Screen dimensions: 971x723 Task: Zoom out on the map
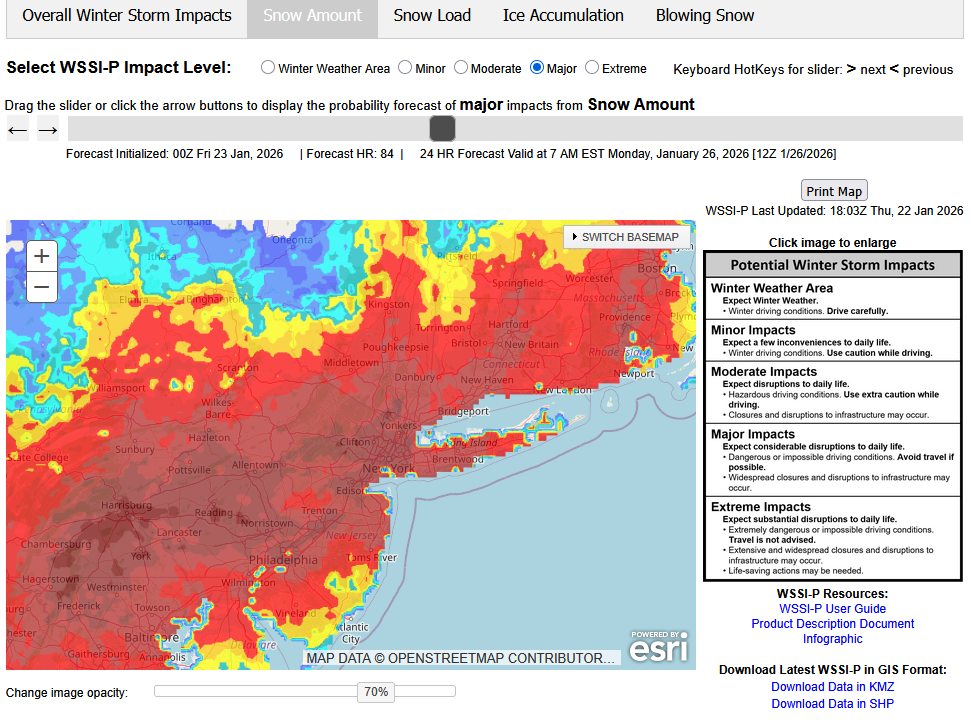click(41, 288)
